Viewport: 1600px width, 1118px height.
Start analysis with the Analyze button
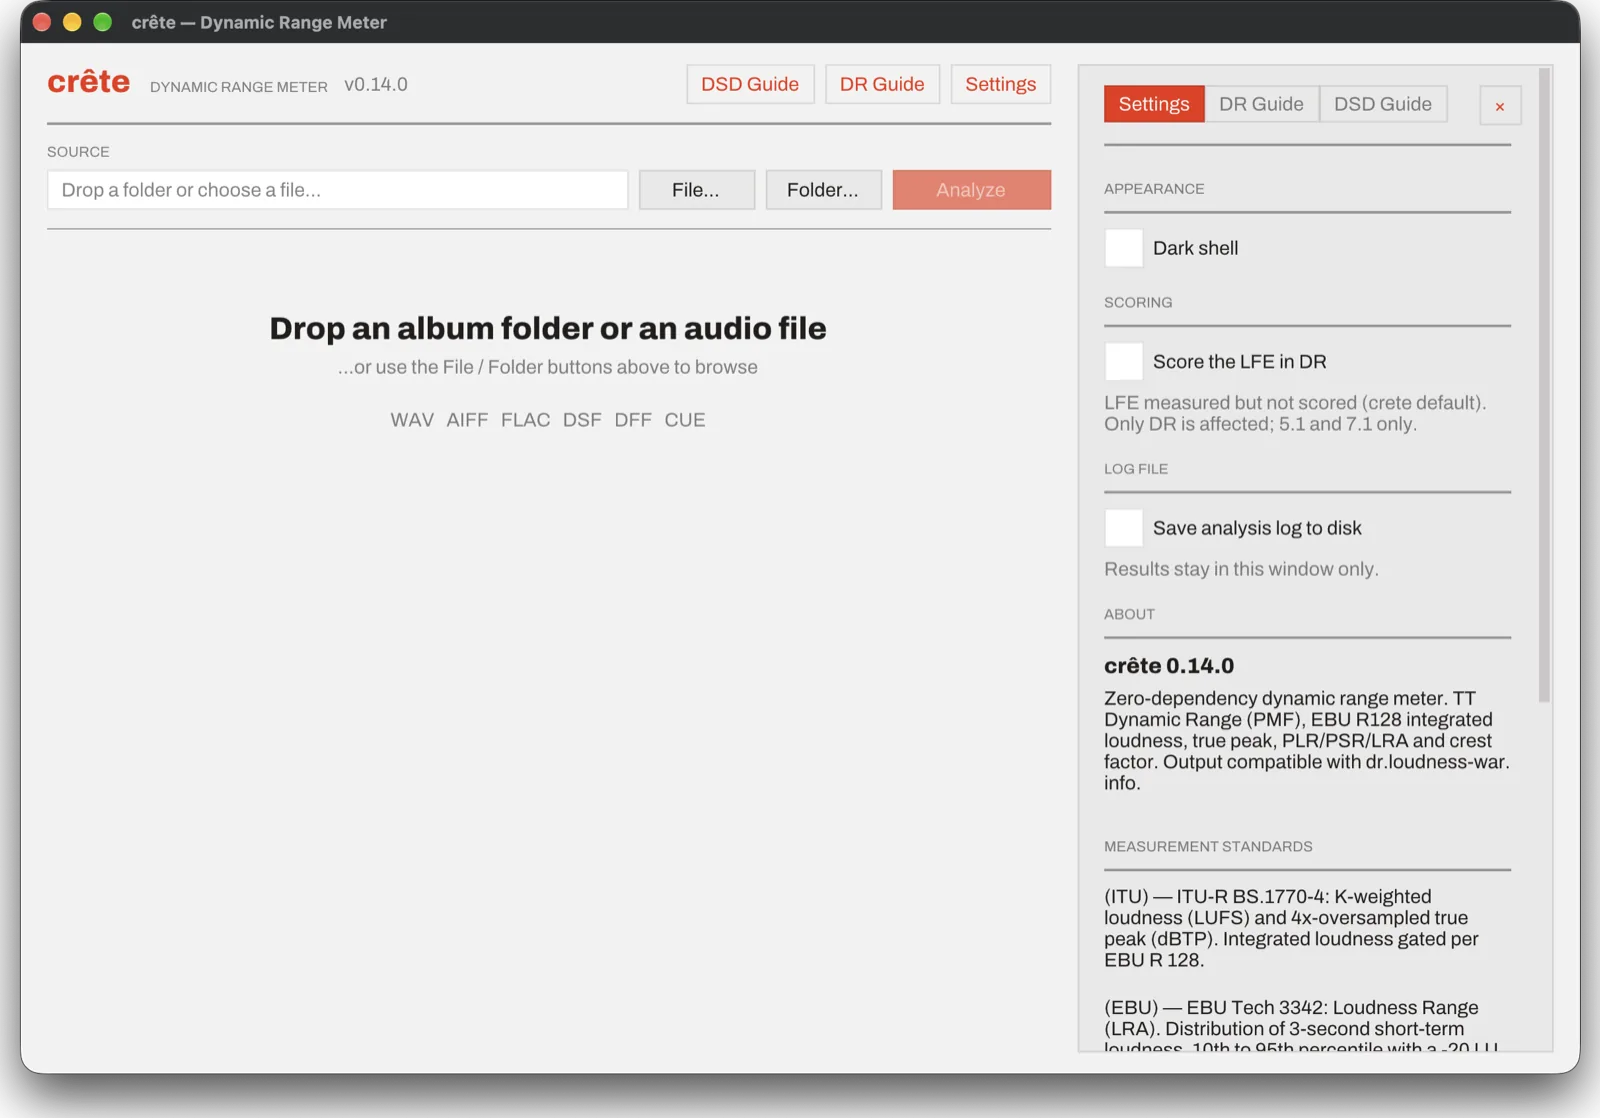pyautogui.click(x=971, y=190)
